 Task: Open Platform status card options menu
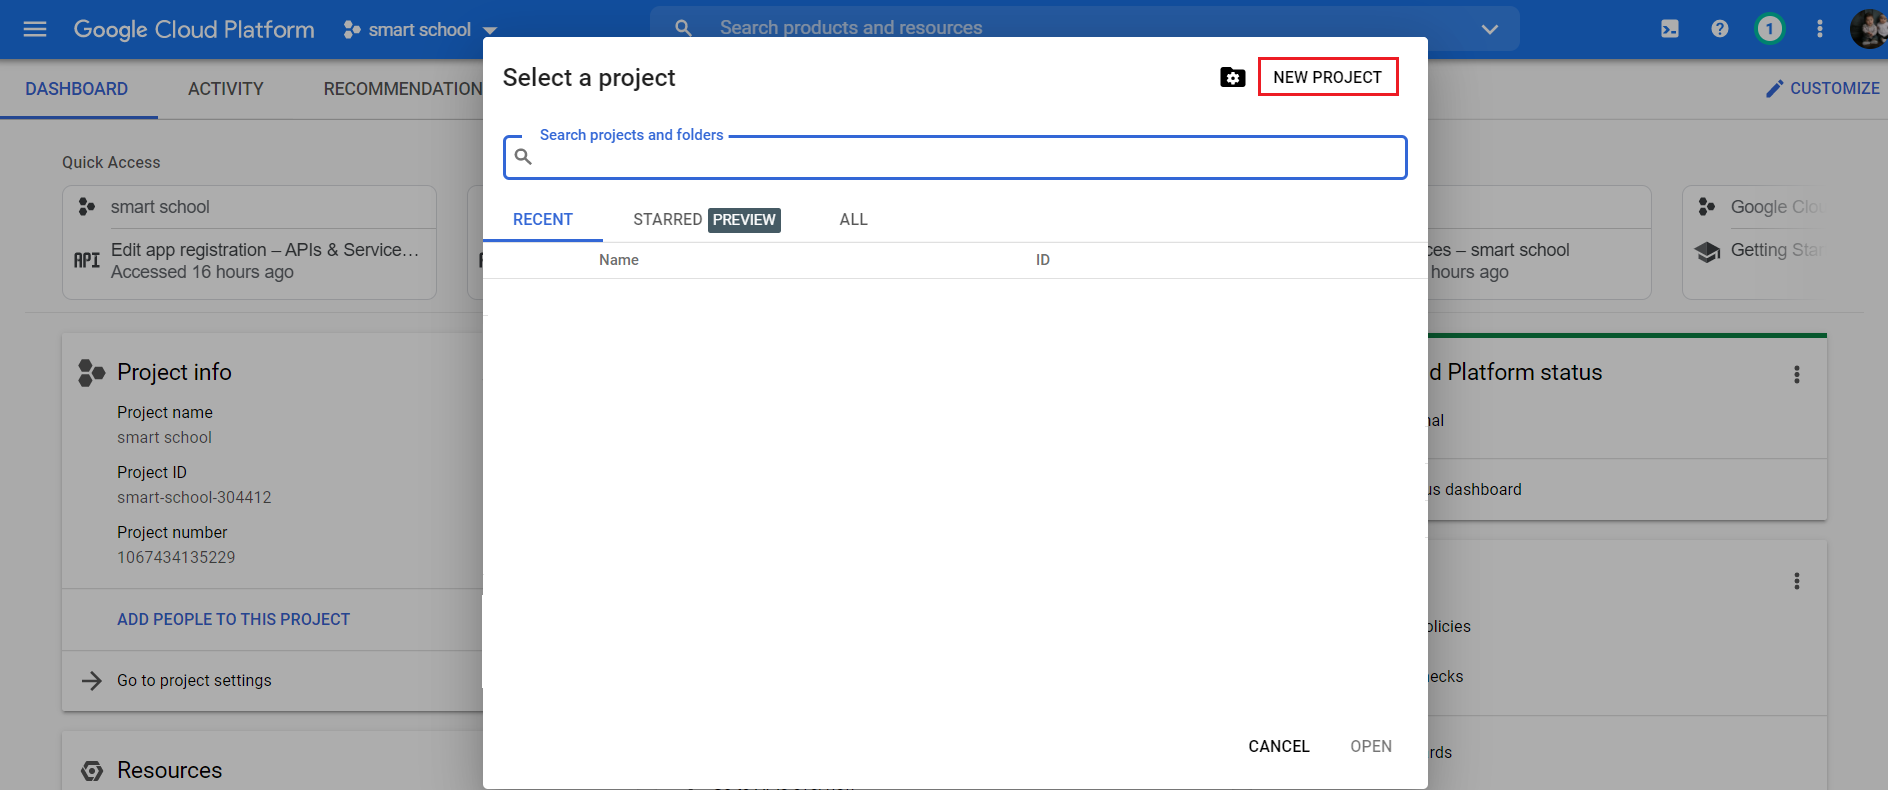pyautogui.click(x=1796, y=374)
